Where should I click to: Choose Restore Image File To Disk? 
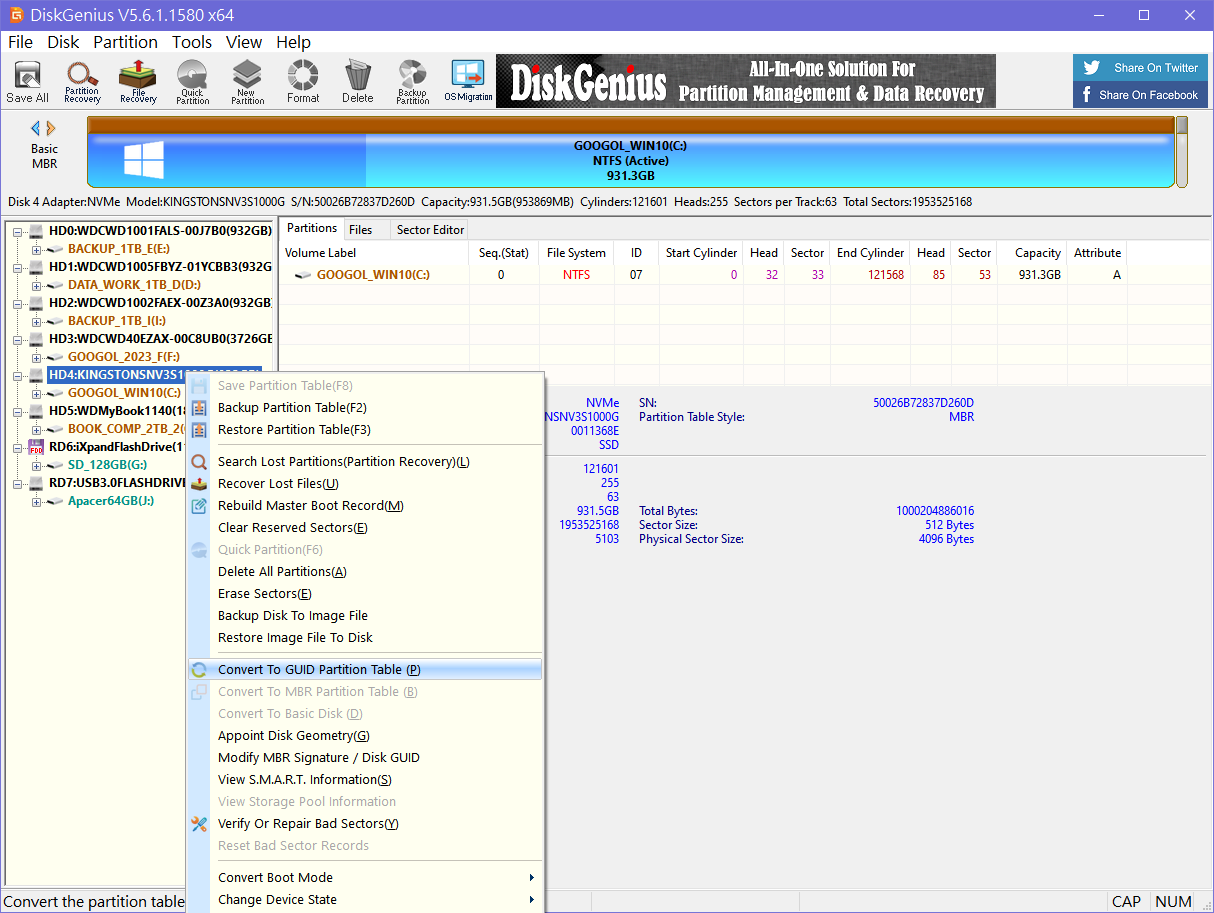365,638
